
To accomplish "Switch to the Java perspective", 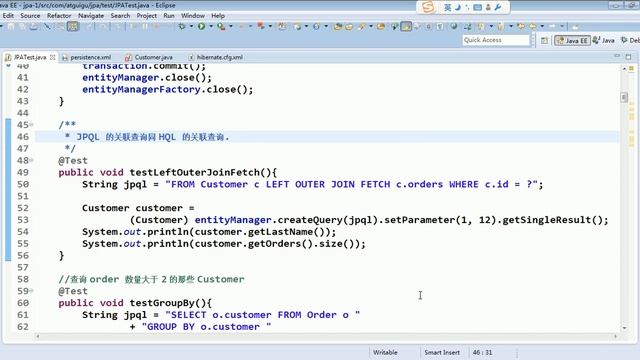I will tap(604, 40).
